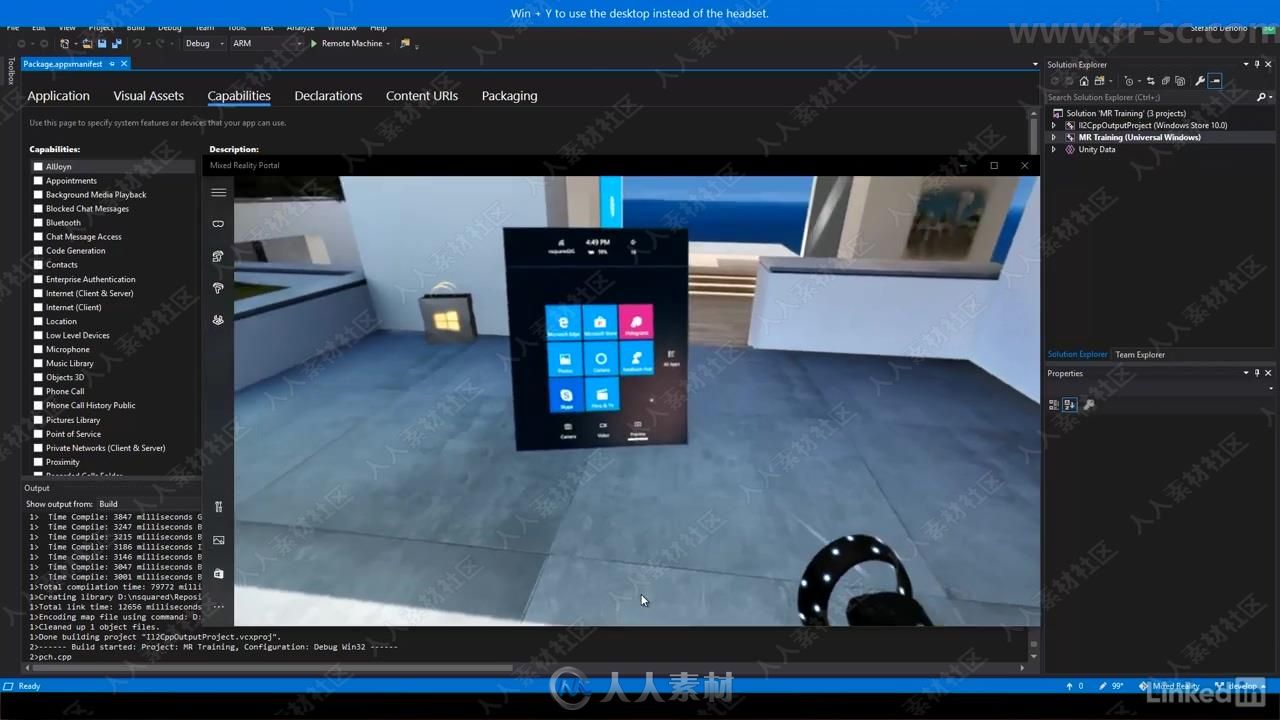Switch to the Team Explorer tab
Viewport: 1280px width, 720px height.
tap(1140, 354)
